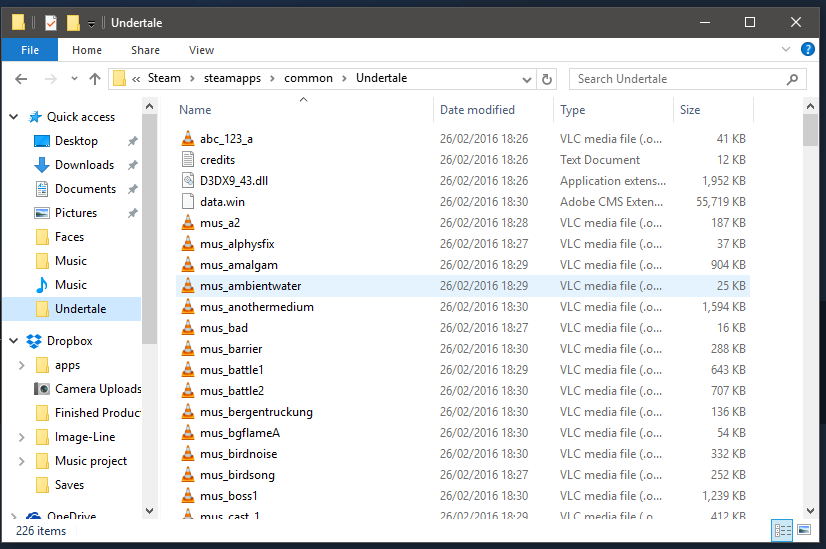Image resolution: width=826 pixels, height=549 pixels.
Task: Switch to details view layout
Action: coord(782,530)
